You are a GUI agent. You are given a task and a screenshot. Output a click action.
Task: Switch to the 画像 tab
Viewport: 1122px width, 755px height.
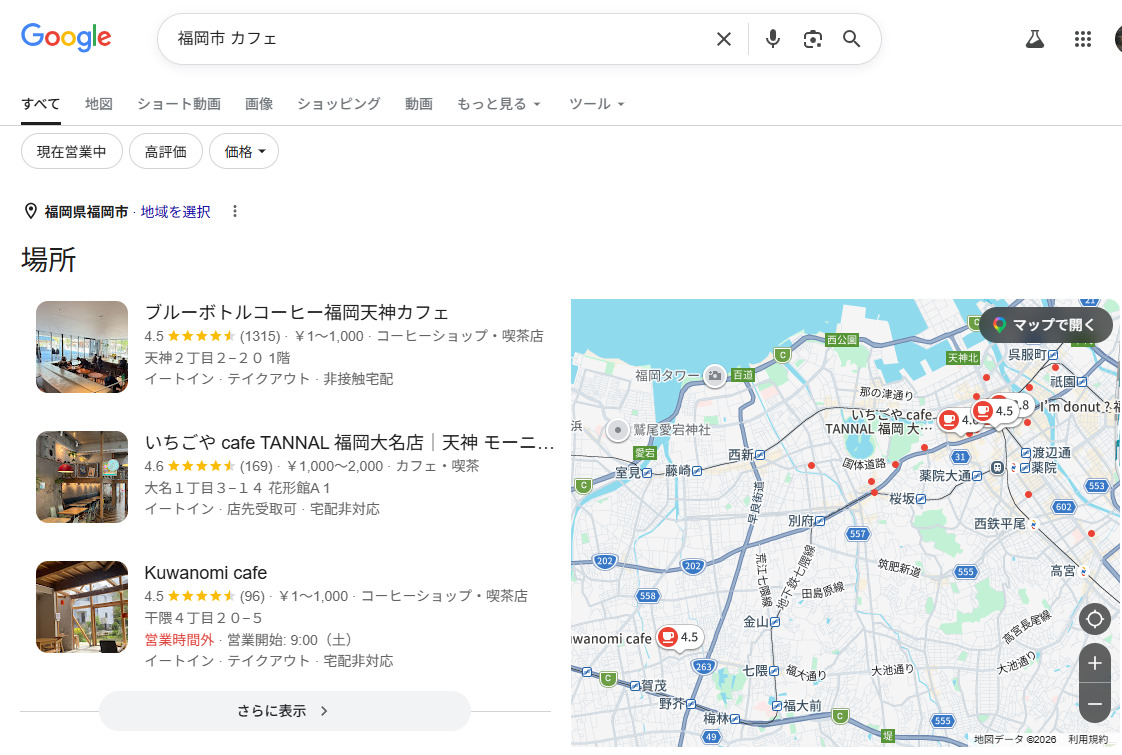tap(259, 104)
